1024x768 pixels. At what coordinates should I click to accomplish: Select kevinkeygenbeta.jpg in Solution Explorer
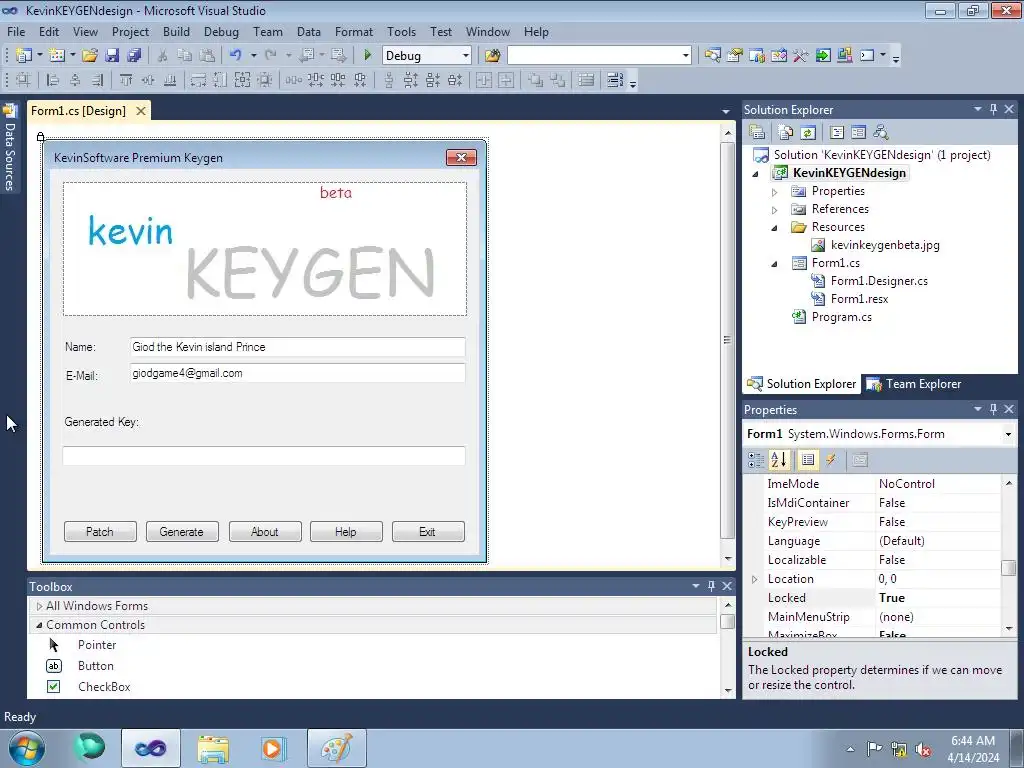[885, 246]
